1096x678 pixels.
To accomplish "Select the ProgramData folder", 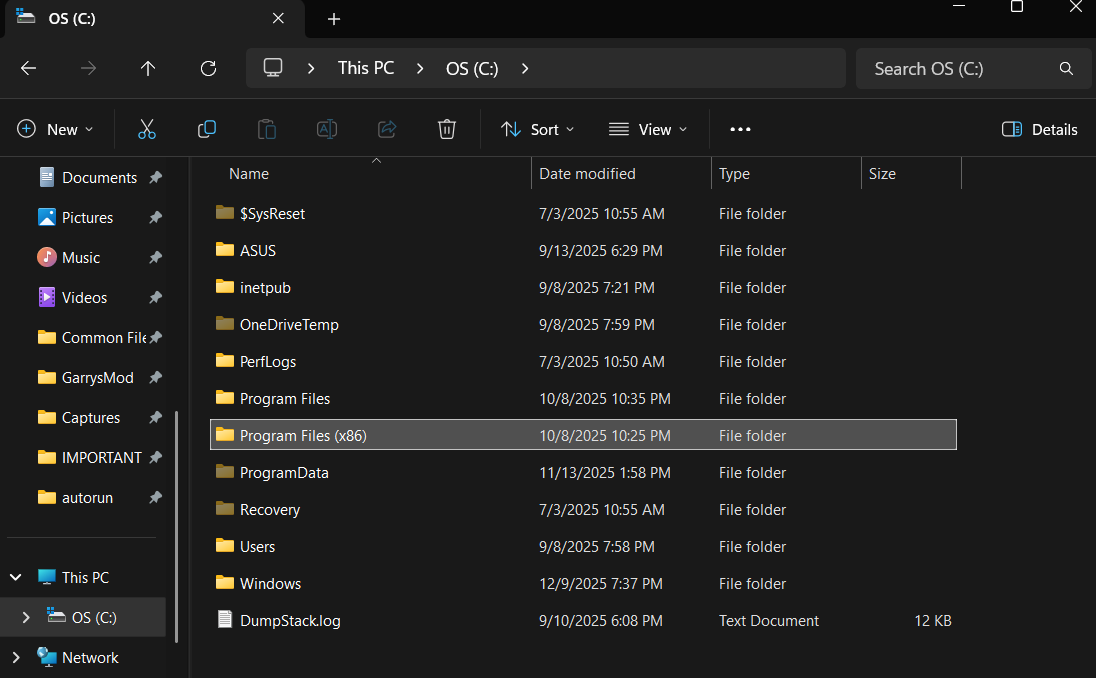I will (284, 473).
